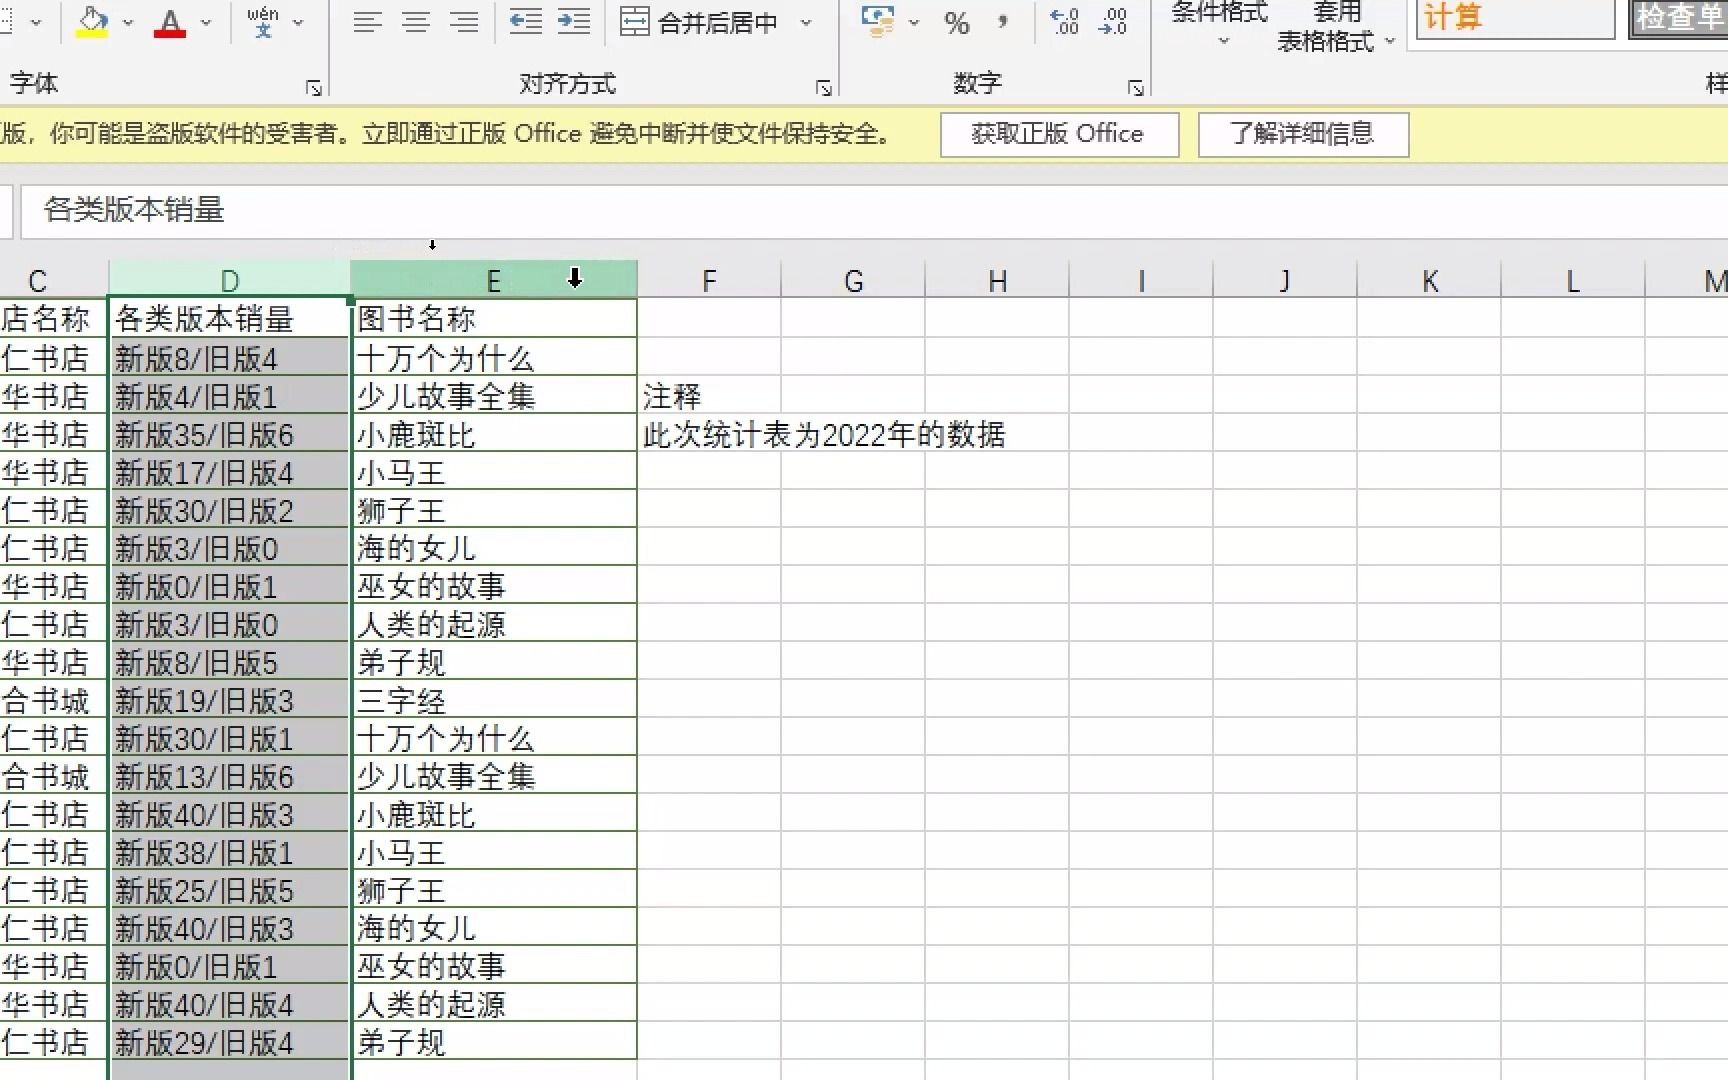Decrease indent
Viewport: 1728px width, 1080px height.
525,22
